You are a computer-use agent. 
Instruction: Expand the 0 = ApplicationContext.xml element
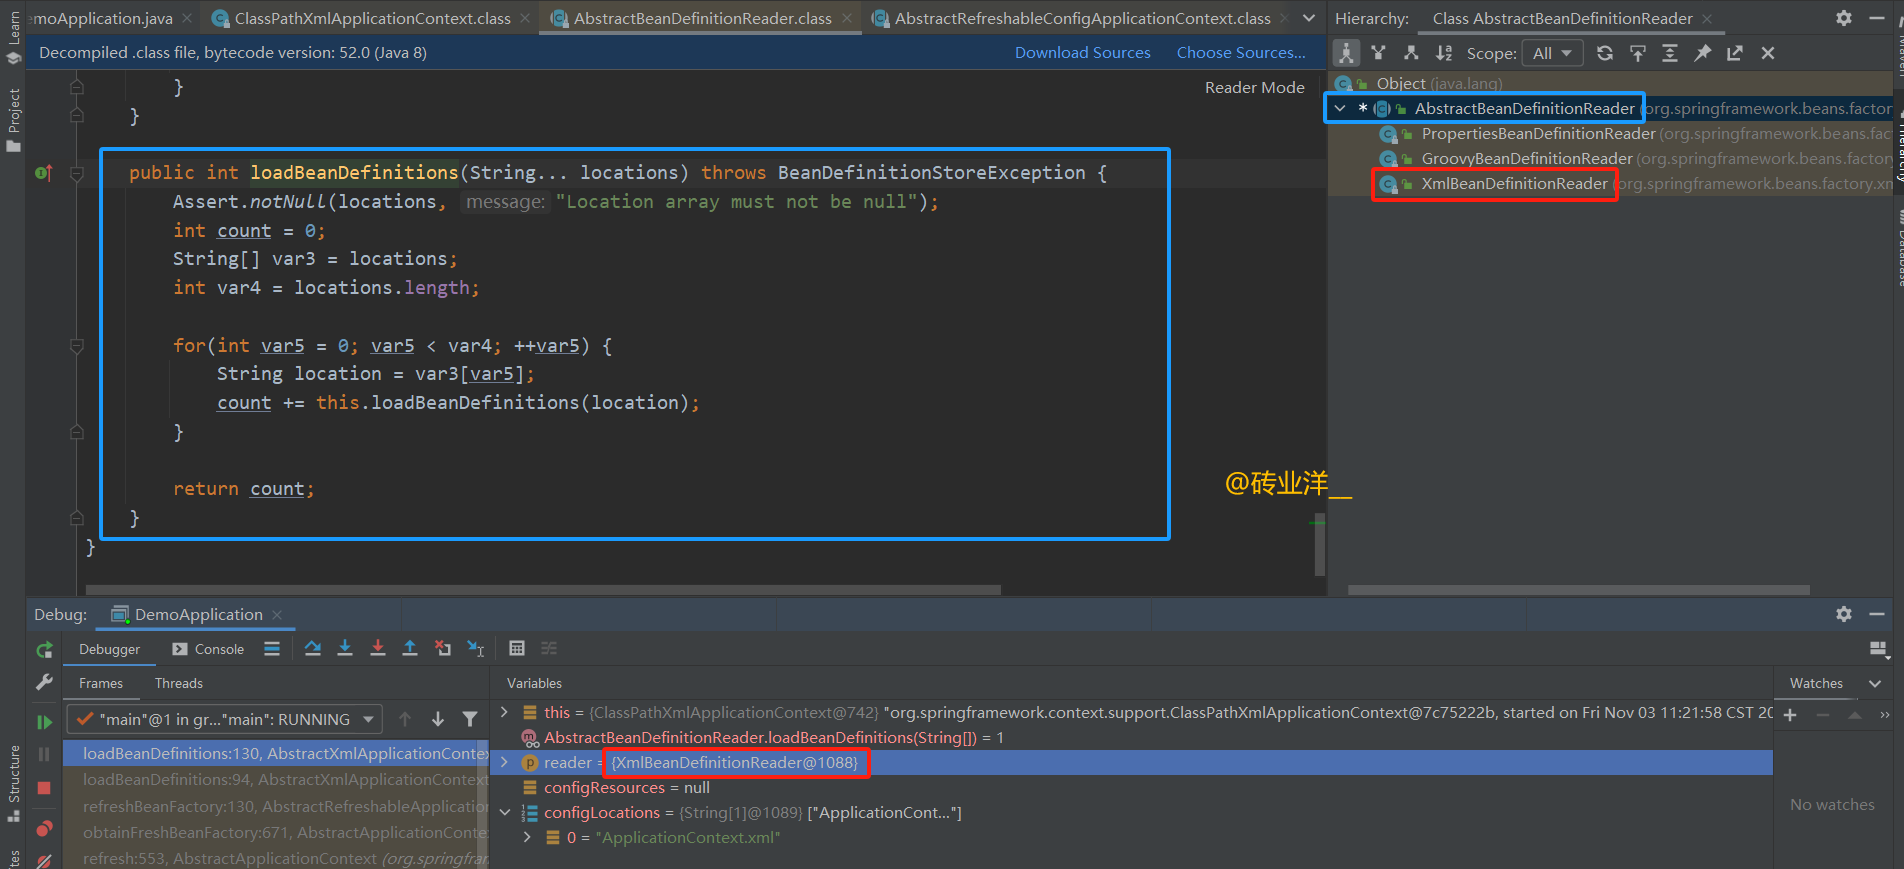tap(527, 838)
